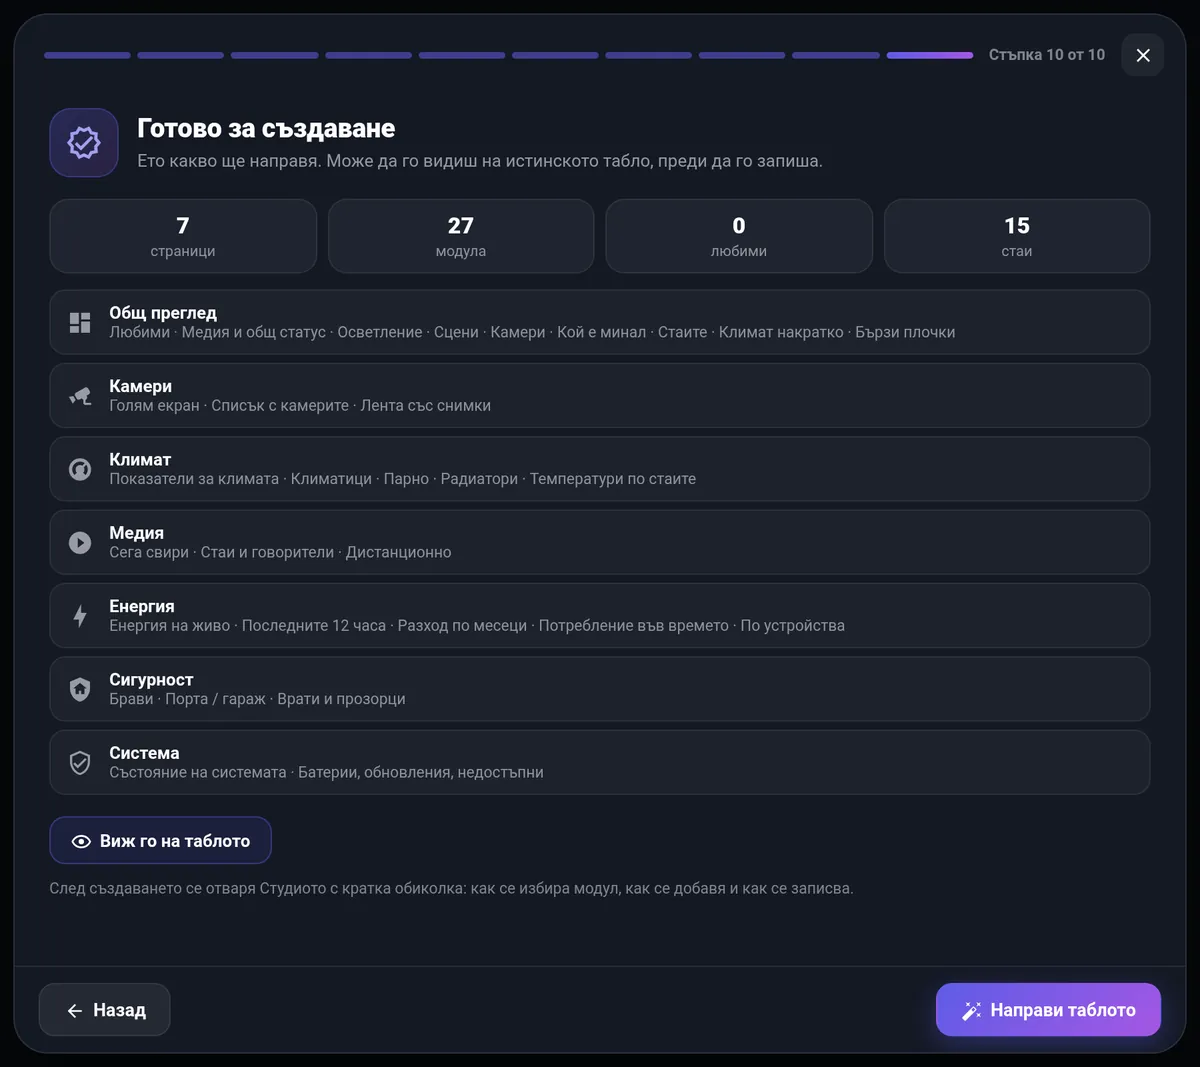Click the magic wand icon in Направи таблото

tap(971, 1011)
